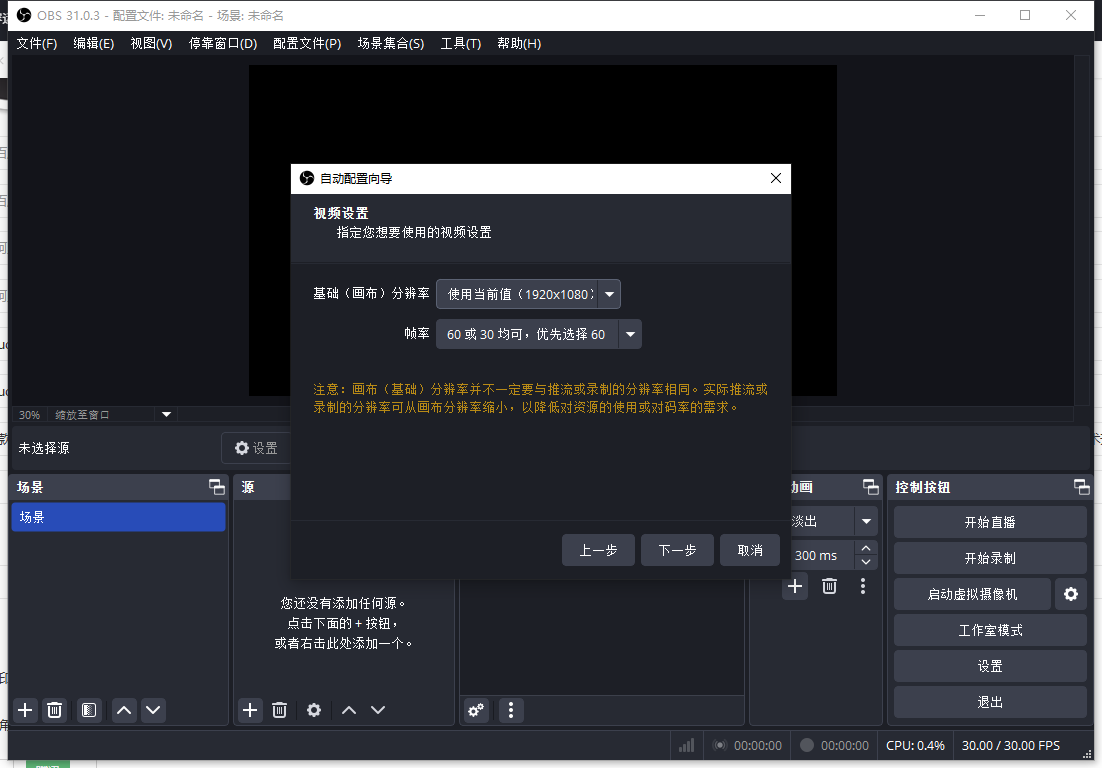Remove source using the trash icon
Viewport: 1102px width, 768px height.
click(x=281, y=710)
